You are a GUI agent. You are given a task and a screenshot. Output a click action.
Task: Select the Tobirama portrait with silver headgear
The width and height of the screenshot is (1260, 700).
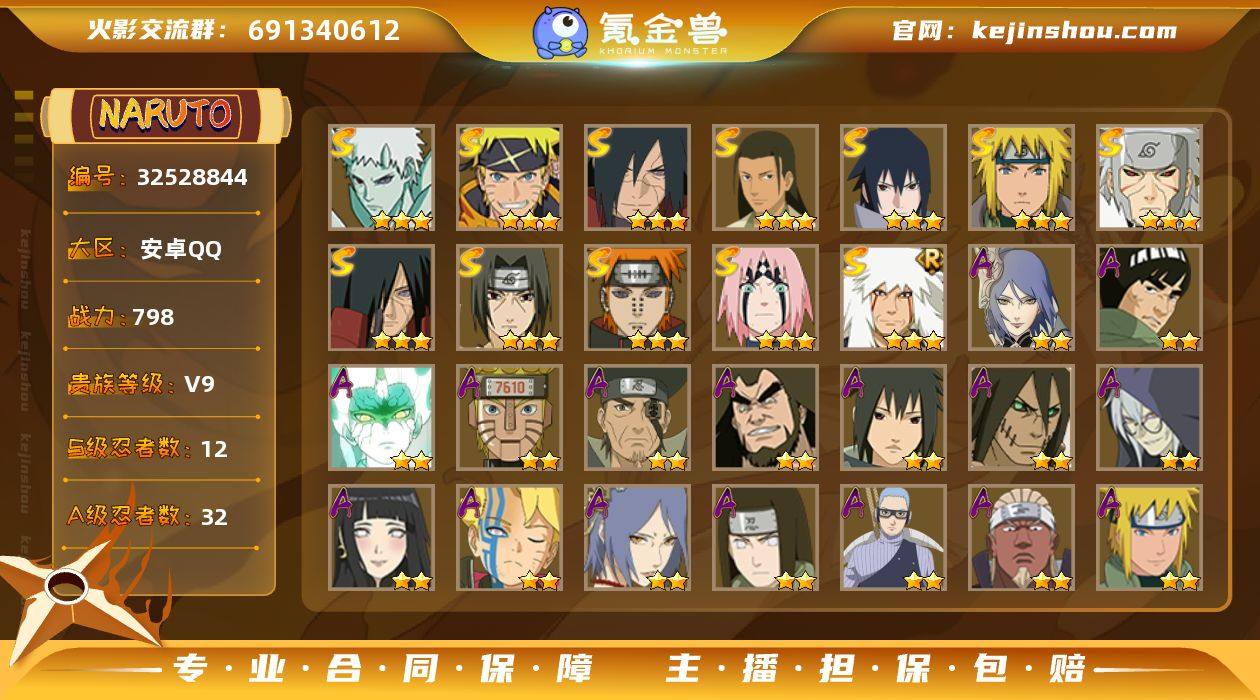[1150, 178]
